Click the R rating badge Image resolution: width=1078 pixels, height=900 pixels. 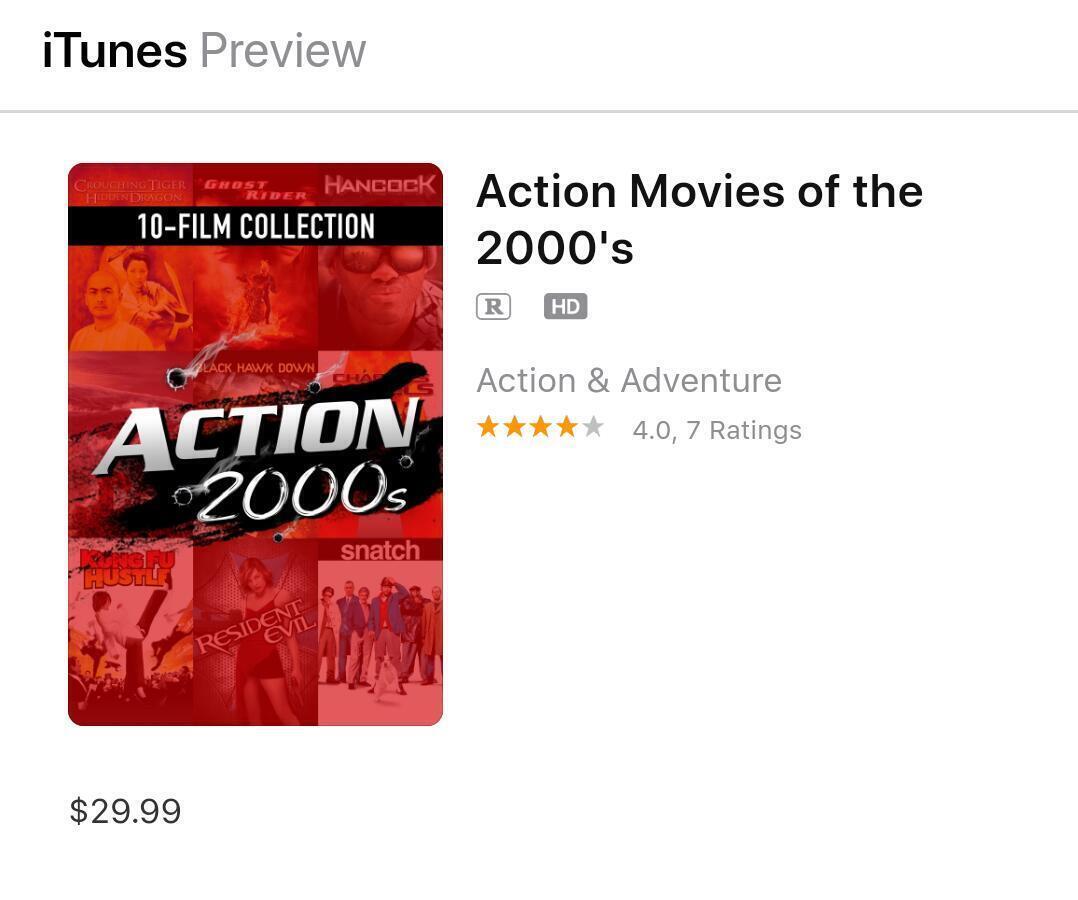click(x=493, y=307)
